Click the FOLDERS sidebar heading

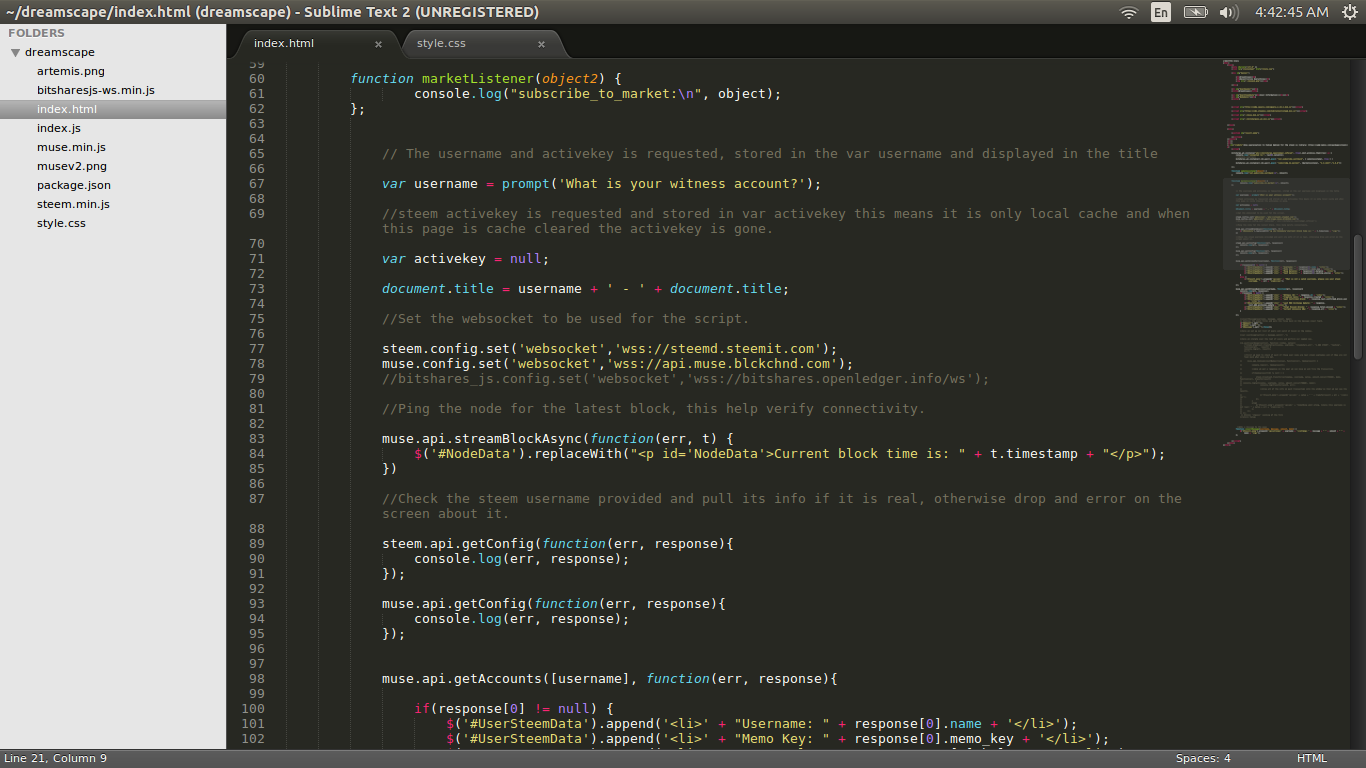36,33
